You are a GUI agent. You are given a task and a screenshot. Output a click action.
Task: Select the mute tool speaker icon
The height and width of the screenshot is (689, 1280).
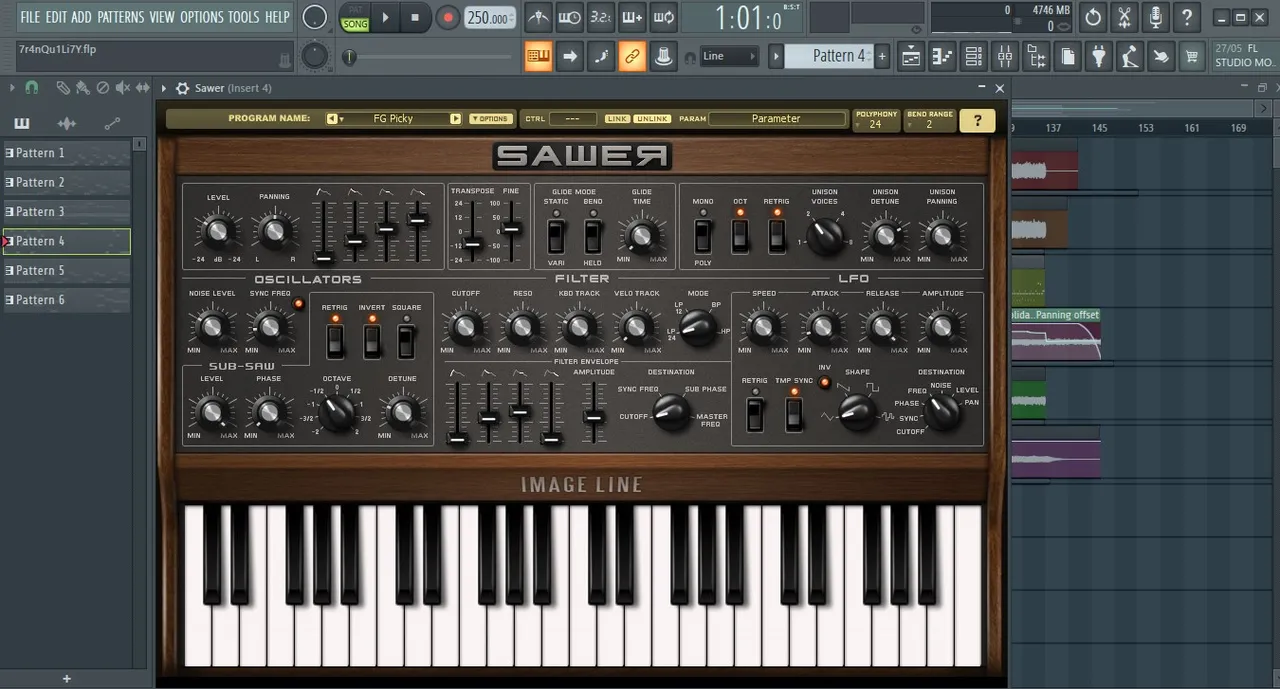[123, 88]
